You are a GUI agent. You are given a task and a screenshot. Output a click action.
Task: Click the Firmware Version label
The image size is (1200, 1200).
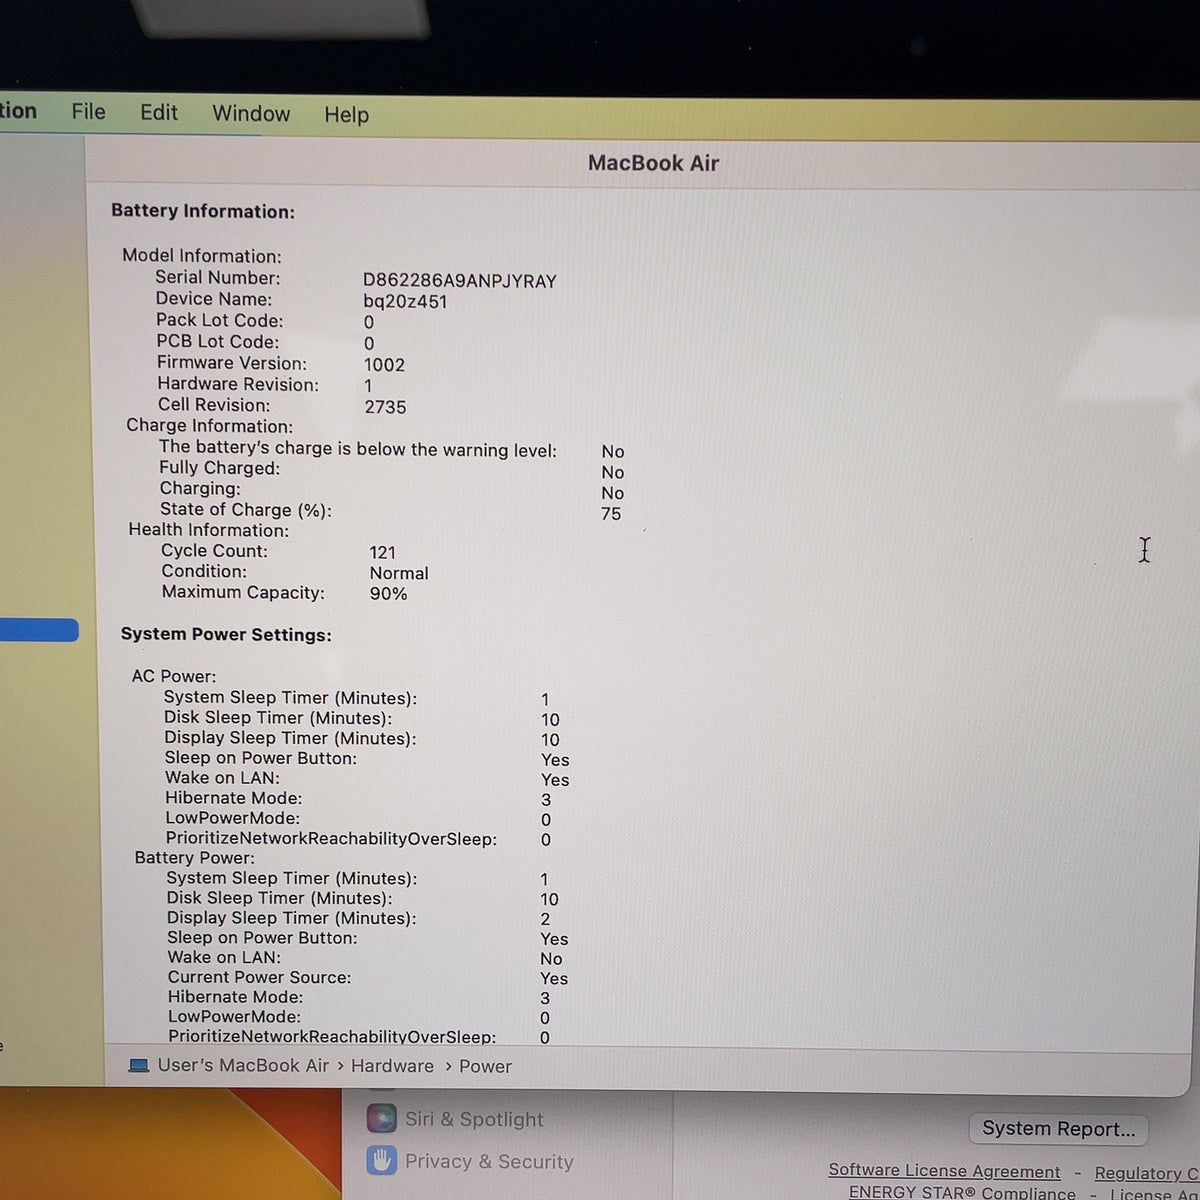point(231,363)
